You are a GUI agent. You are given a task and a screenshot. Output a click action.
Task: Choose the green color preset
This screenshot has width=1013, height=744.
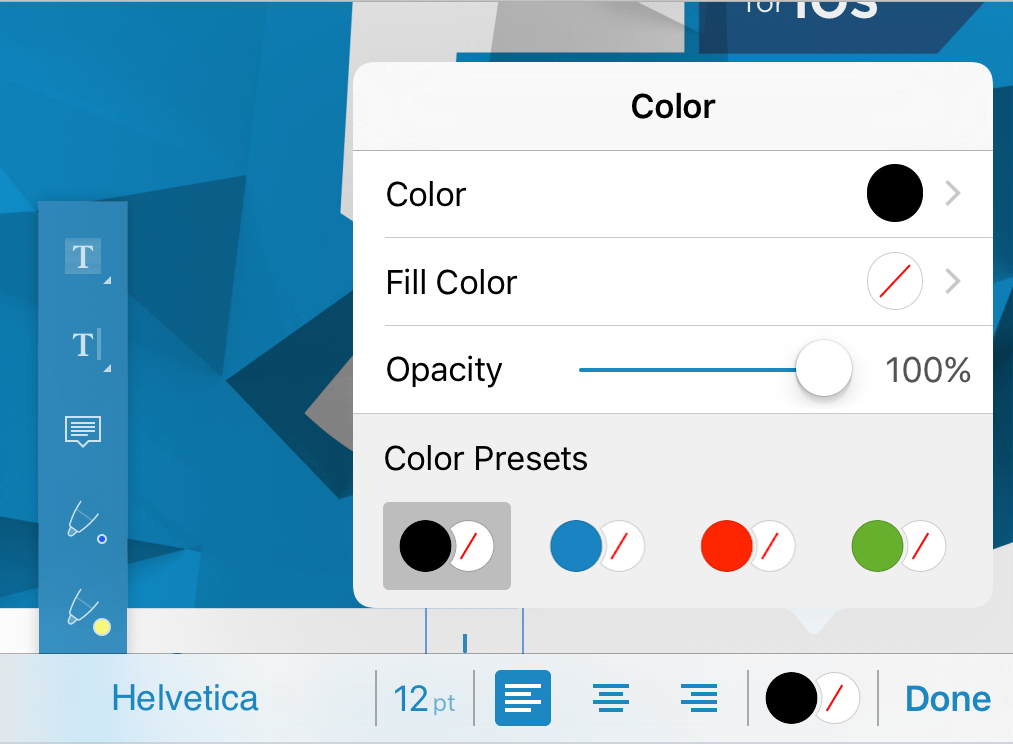coord(898,546)
